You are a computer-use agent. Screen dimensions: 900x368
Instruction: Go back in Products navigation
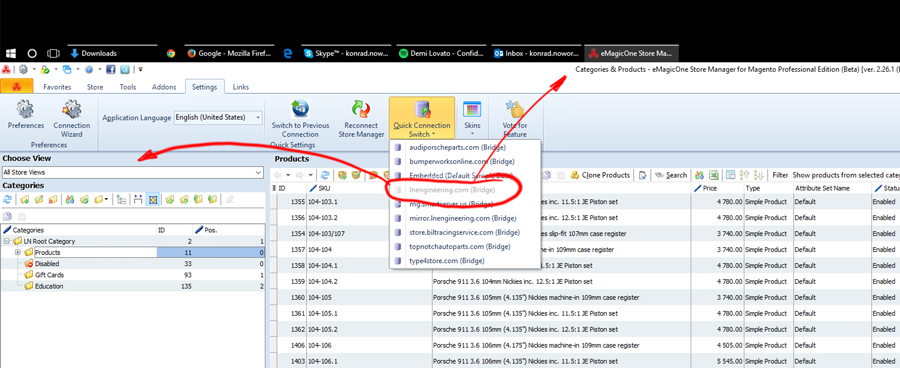pyautogui.click(x=277, y=175)
